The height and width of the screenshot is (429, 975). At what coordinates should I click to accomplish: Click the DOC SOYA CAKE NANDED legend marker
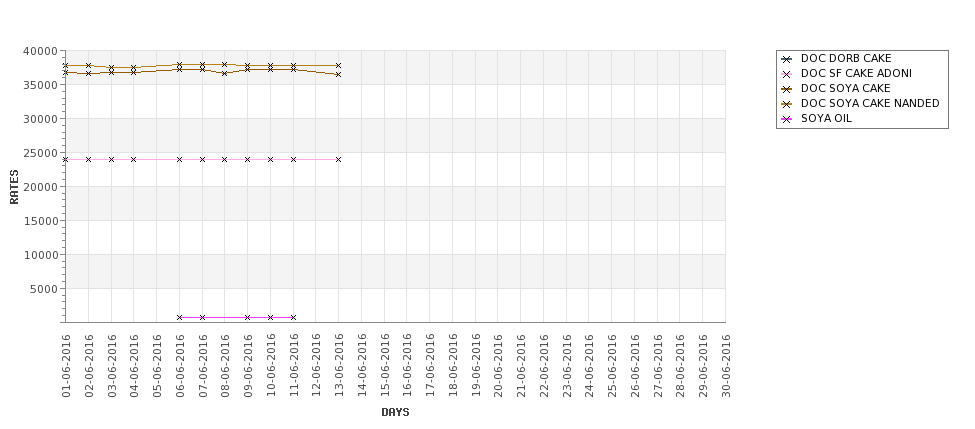click(787, 104)
